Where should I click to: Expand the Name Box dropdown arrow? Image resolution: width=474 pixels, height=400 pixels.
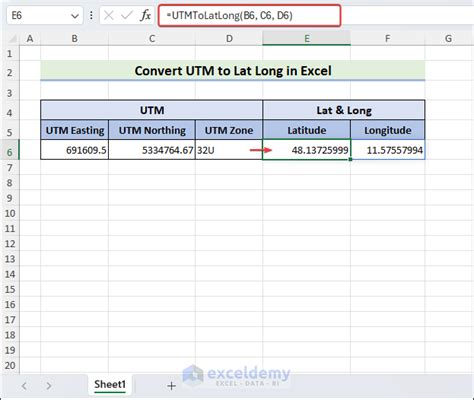click(75, 16)
